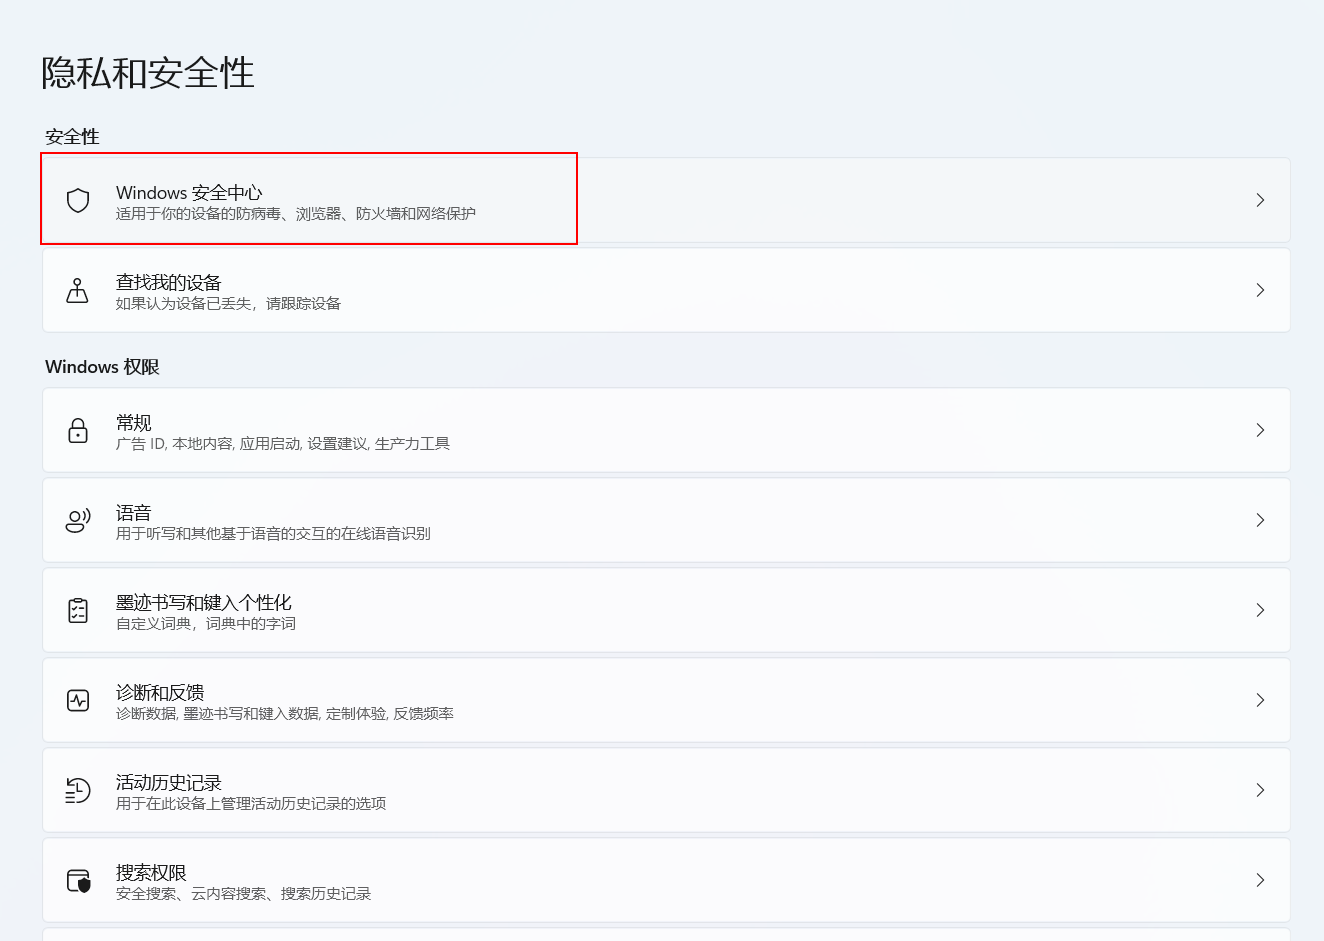Expand 查找我的设备 with its chevron arrow

(1260, 290)
